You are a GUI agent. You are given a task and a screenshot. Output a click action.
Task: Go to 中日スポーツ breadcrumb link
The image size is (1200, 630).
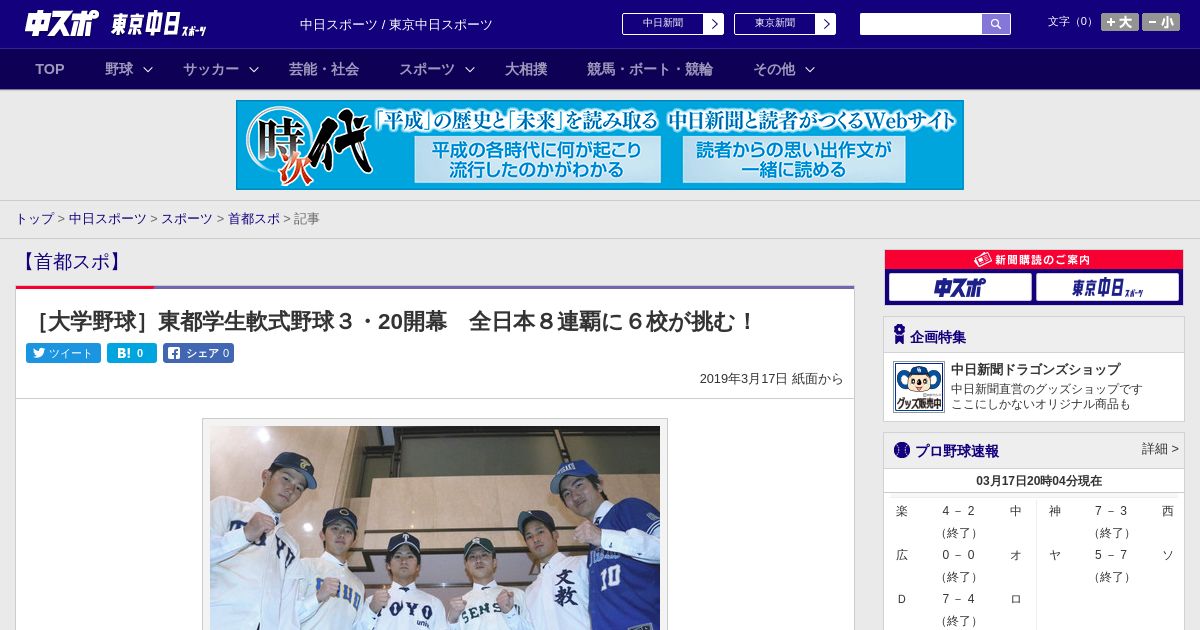pyautogui.click(x=108, y=218)
